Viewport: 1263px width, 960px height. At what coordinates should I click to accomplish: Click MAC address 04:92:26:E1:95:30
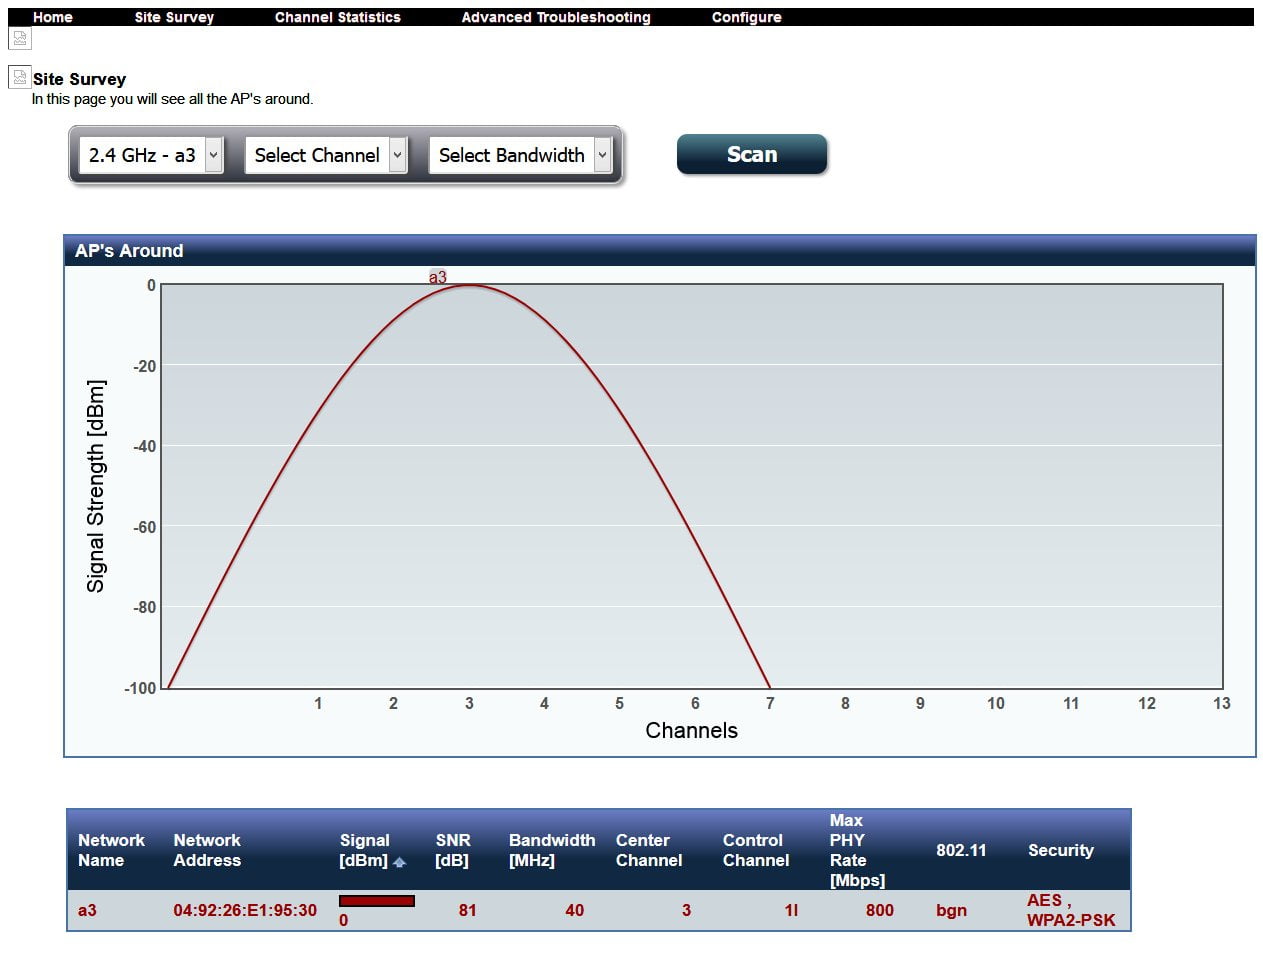[245, 910]
